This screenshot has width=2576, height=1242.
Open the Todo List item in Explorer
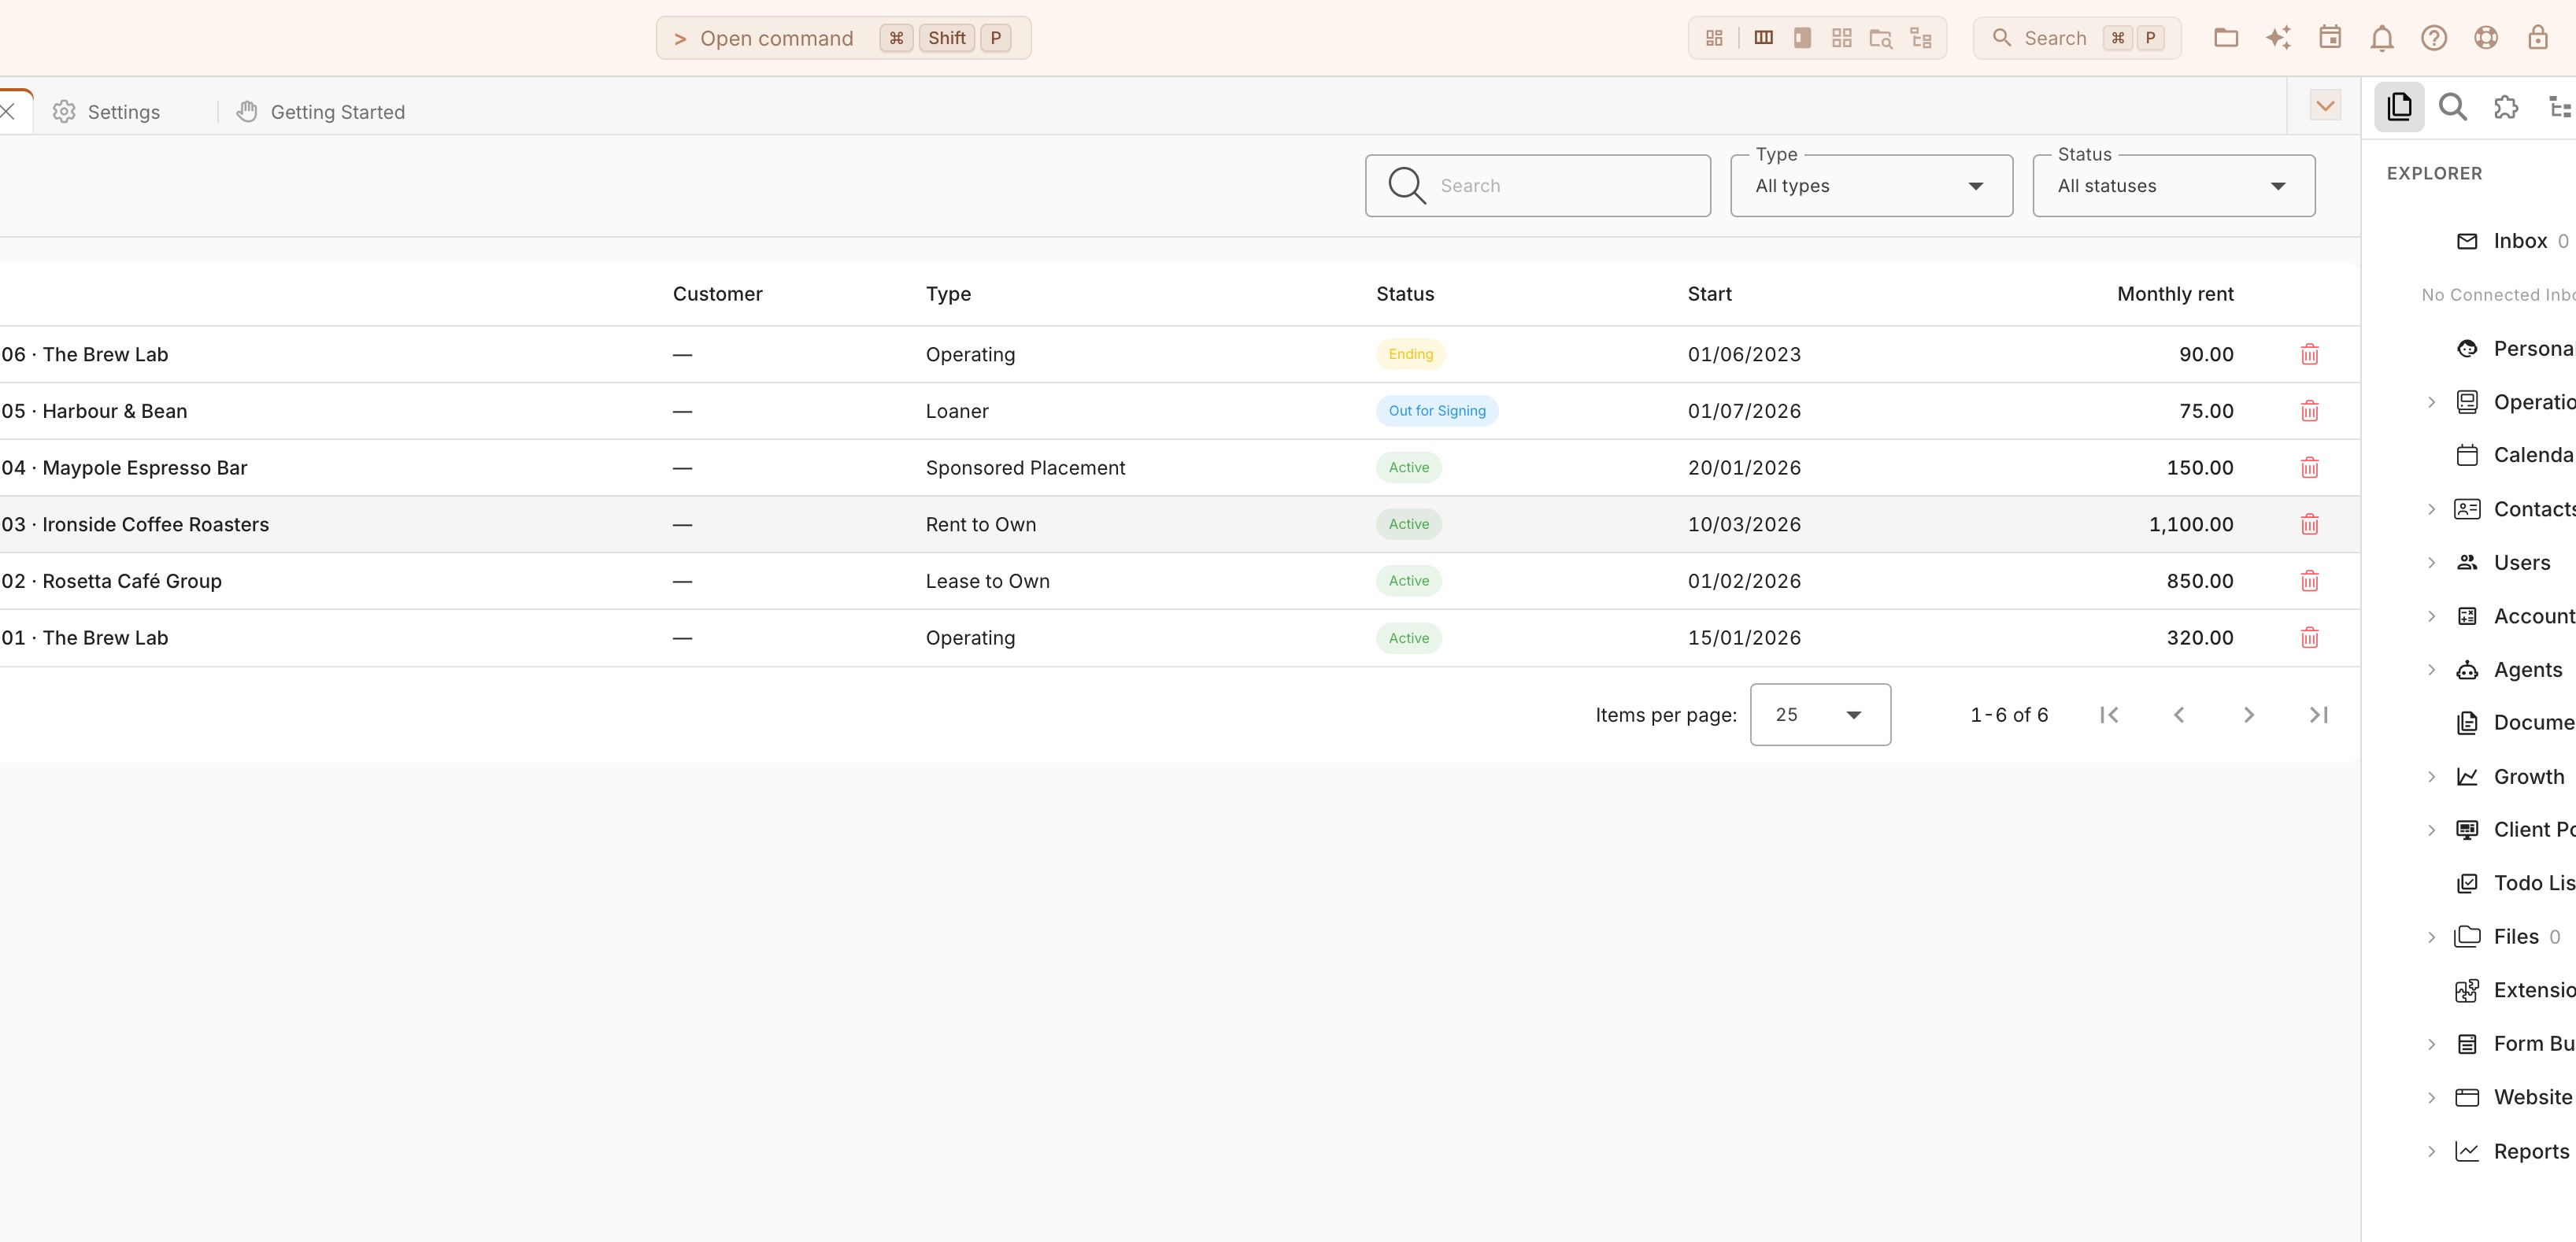point(2515,883)
